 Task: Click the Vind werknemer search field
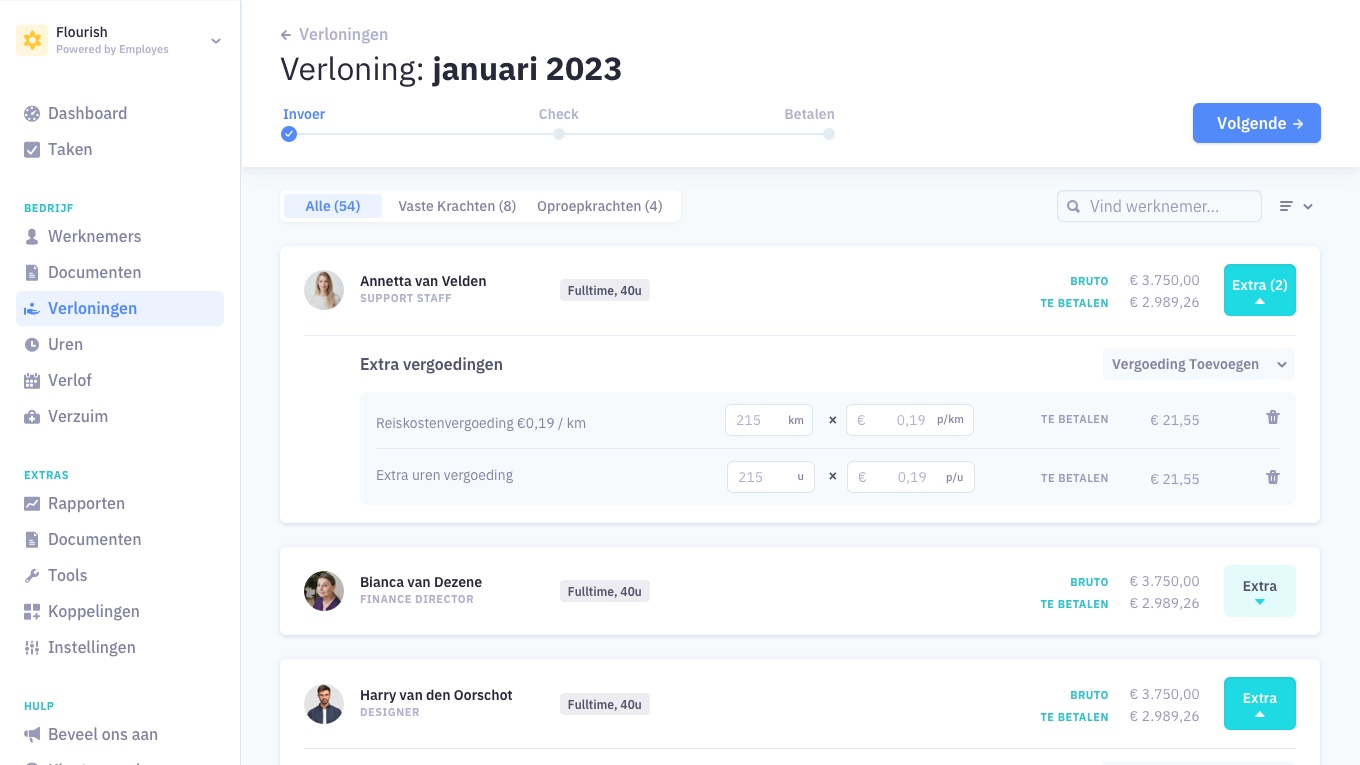point(1158,206)
